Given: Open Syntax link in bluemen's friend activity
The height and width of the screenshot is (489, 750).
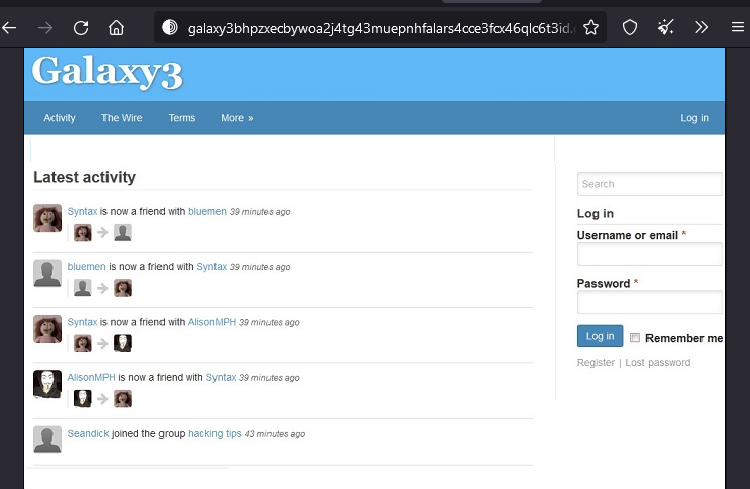Looking at the screenshot, I should pos(211,267).
